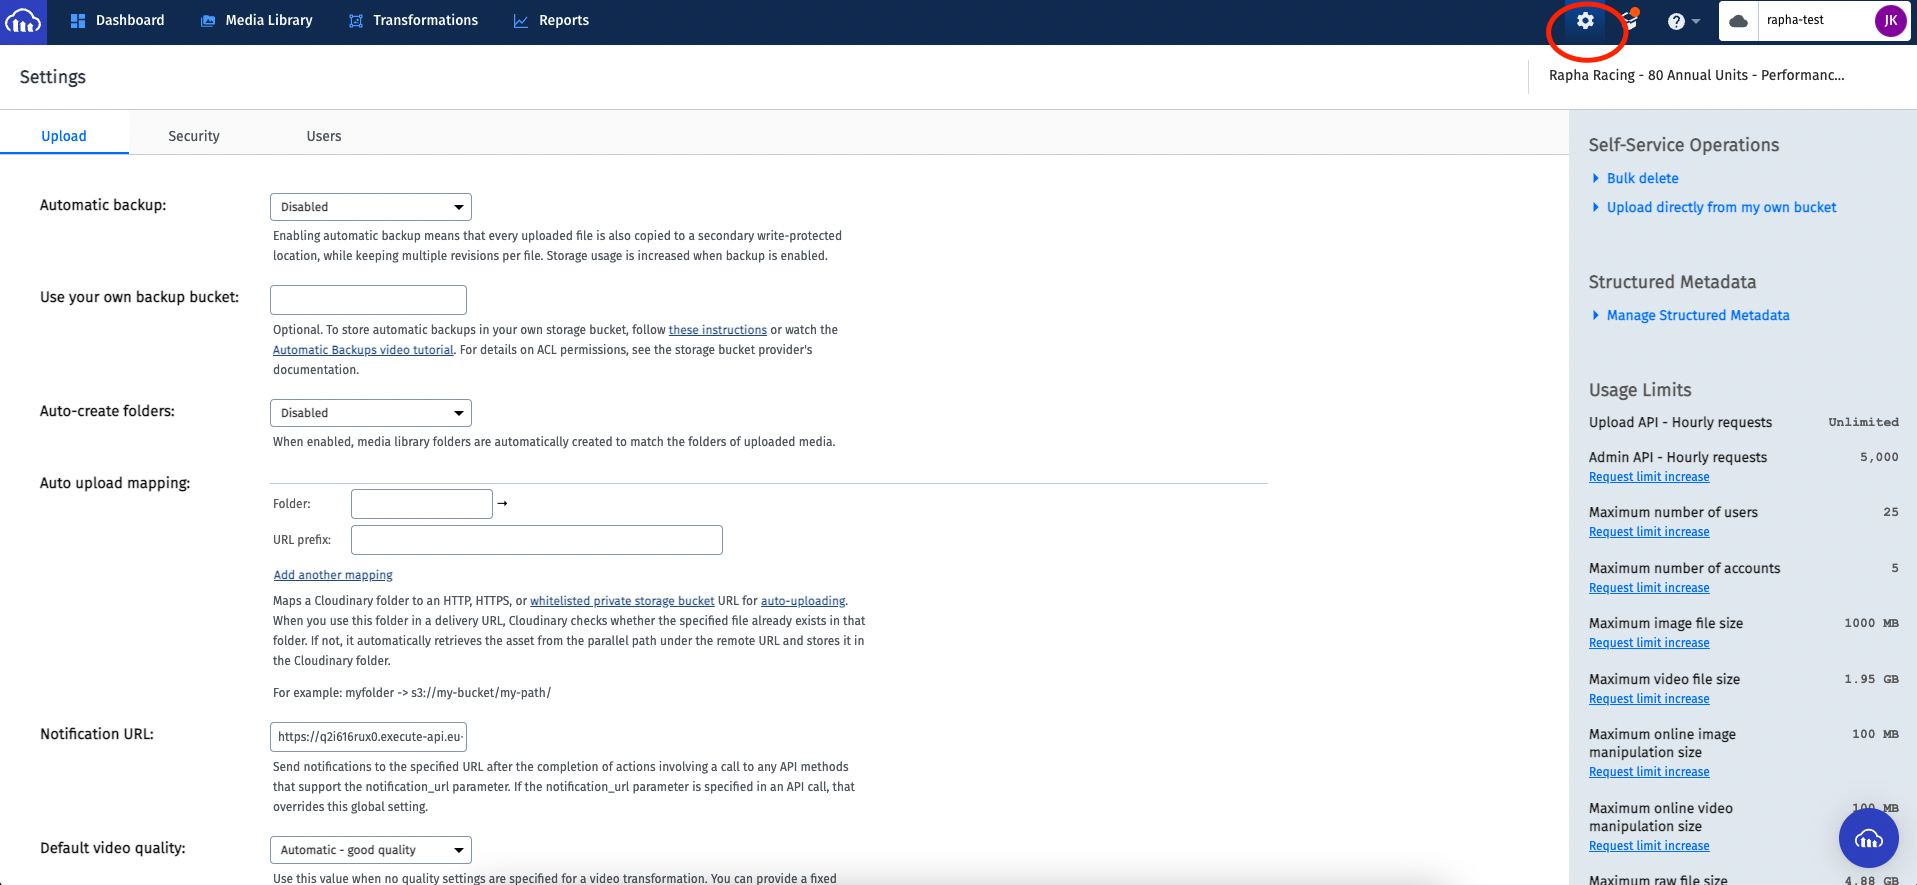Viewport: 1917px width, 885px height.
Task: Click the Add another mapping link
Action: click(333, 575)
